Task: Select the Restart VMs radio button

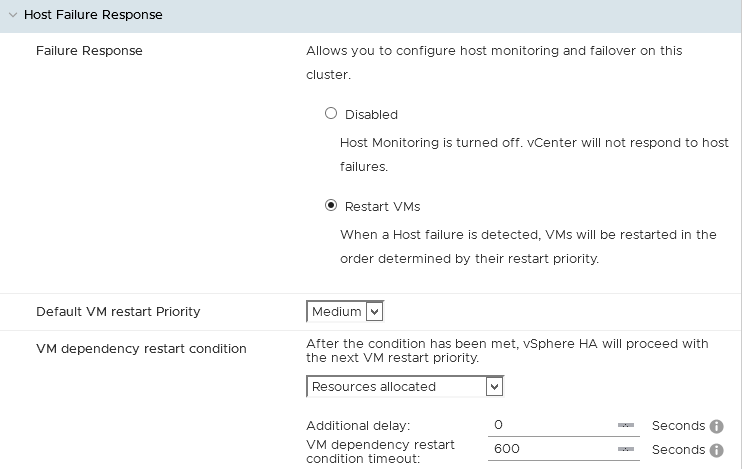Action: click(x=331, y=206)
